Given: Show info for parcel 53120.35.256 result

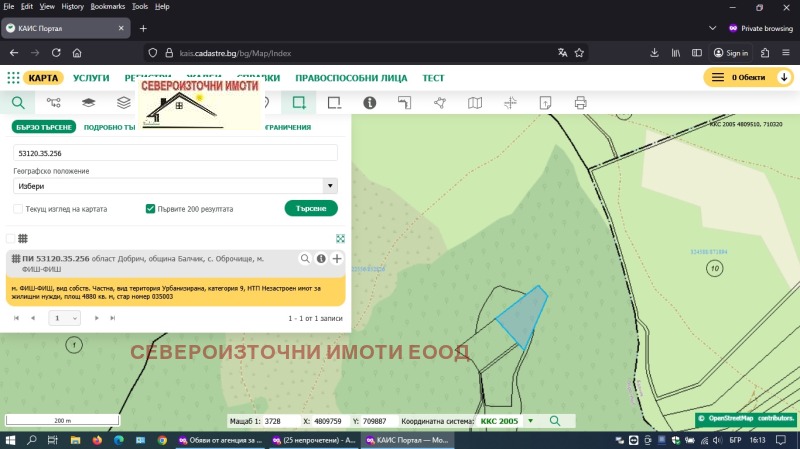Looking at the screenshot, I should (x=321, y=259).
